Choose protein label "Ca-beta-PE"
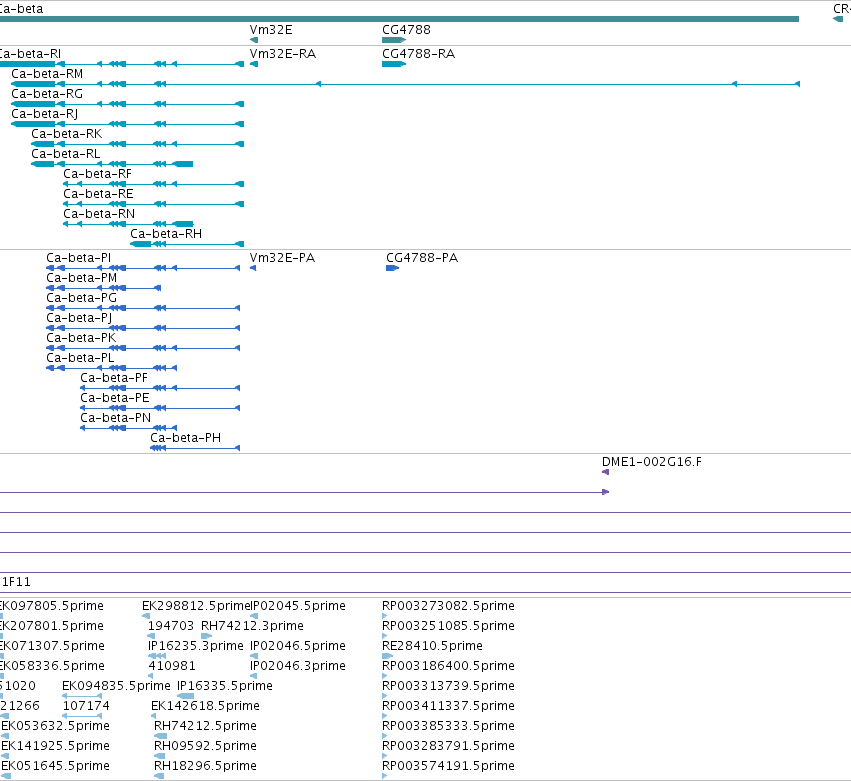The image size is (851, 781). tap(115, 398)
